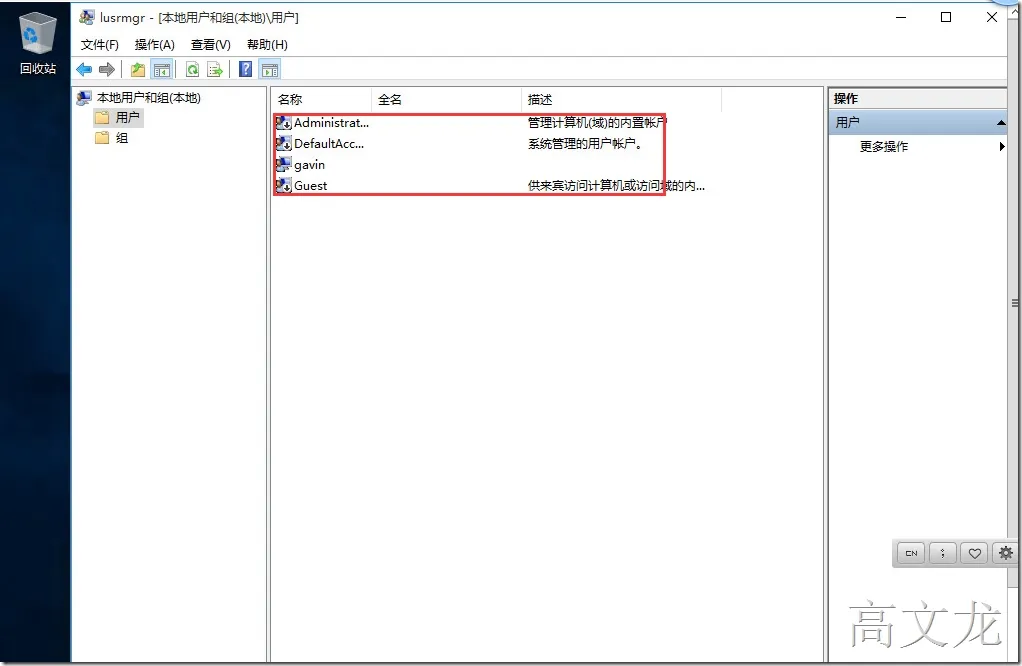1022x666 pixels.
Task: Open the 帮助(H) menu
Action: click(x=267, y=44)
